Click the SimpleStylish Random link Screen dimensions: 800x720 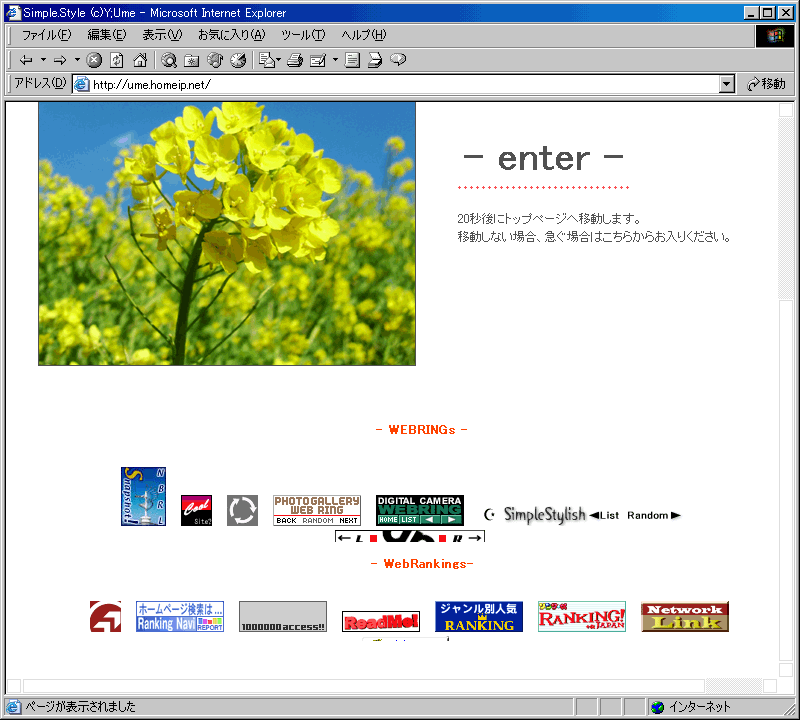pos(654,515)
